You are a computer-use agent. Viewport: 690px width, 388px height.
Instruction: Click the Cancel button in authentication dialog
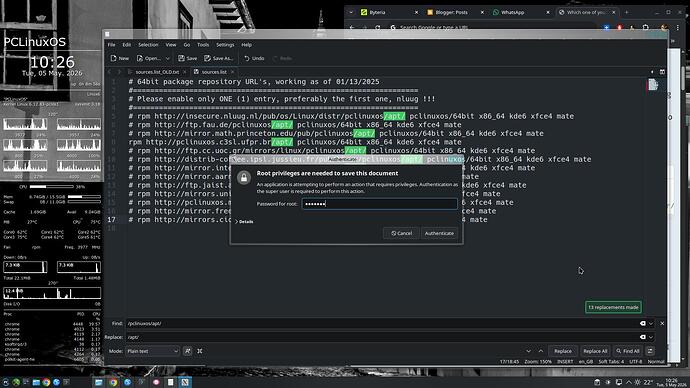(401, 233)
